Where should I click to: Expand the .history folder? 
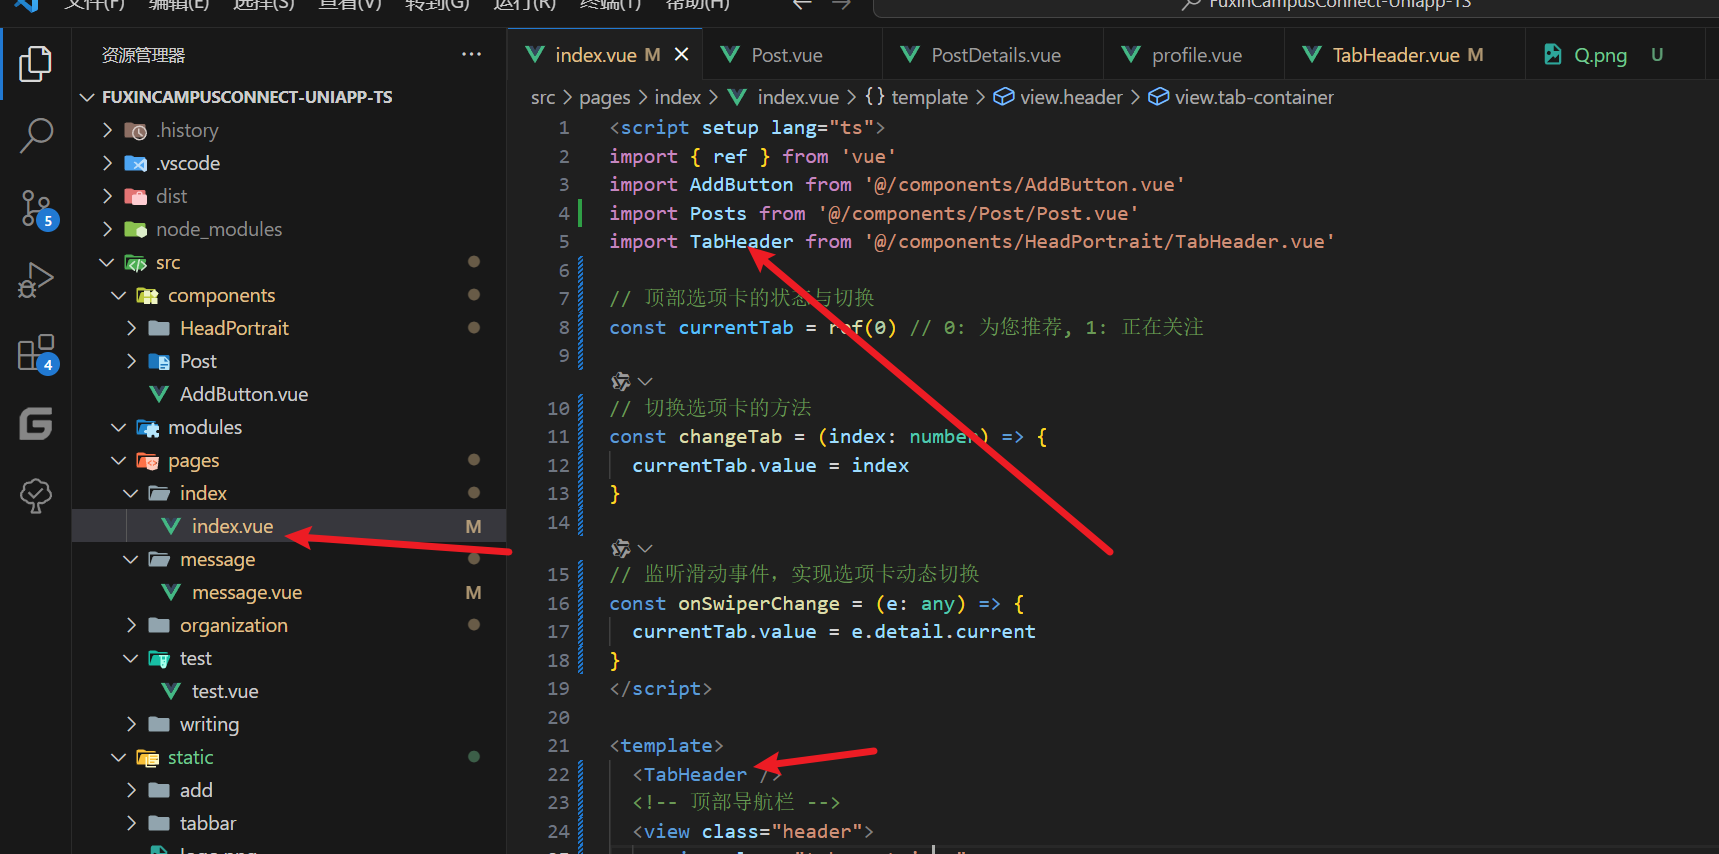coord(107,130)
